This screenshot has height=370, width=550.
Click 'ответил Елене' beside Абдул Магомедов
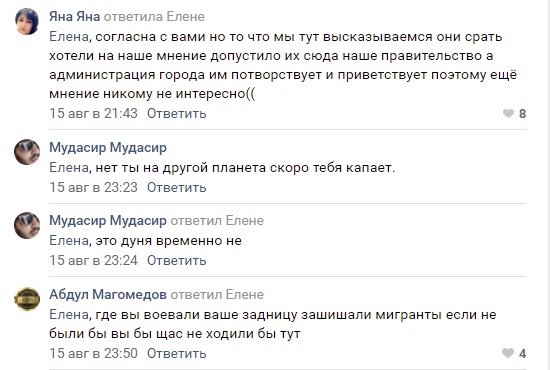click(217, 294)
